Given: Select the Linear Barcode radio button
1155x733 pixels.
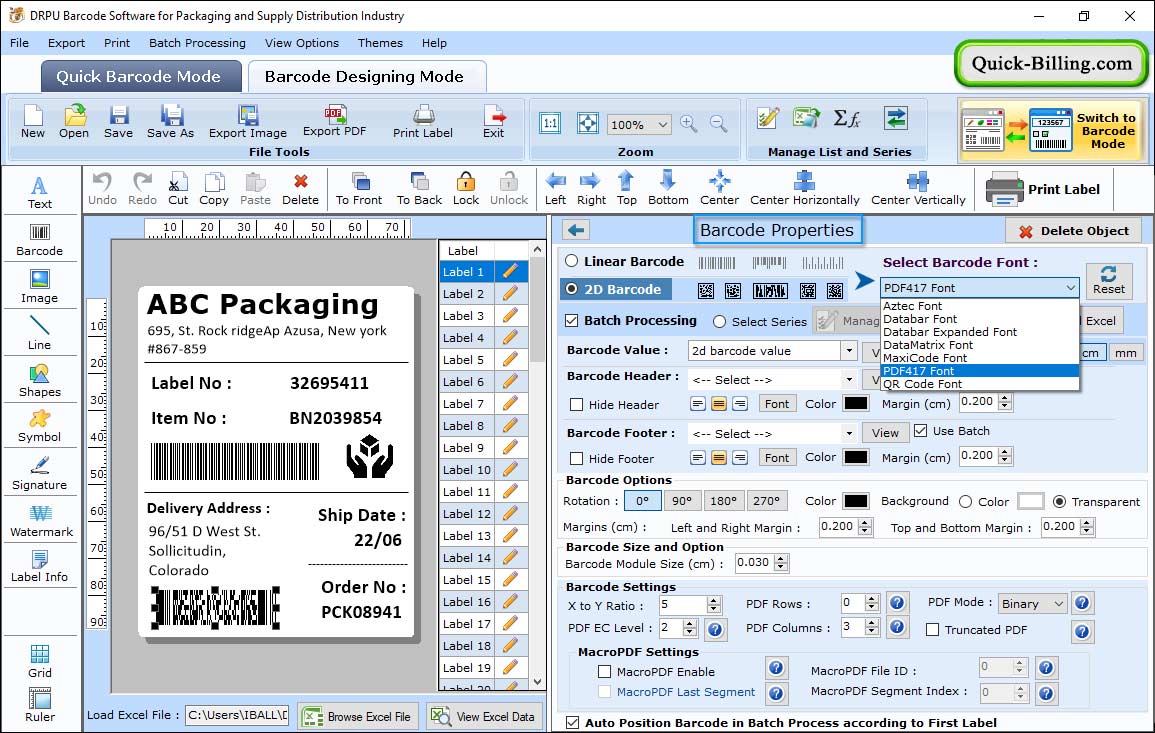Looking at the screenshot, I should coord(572,261).
